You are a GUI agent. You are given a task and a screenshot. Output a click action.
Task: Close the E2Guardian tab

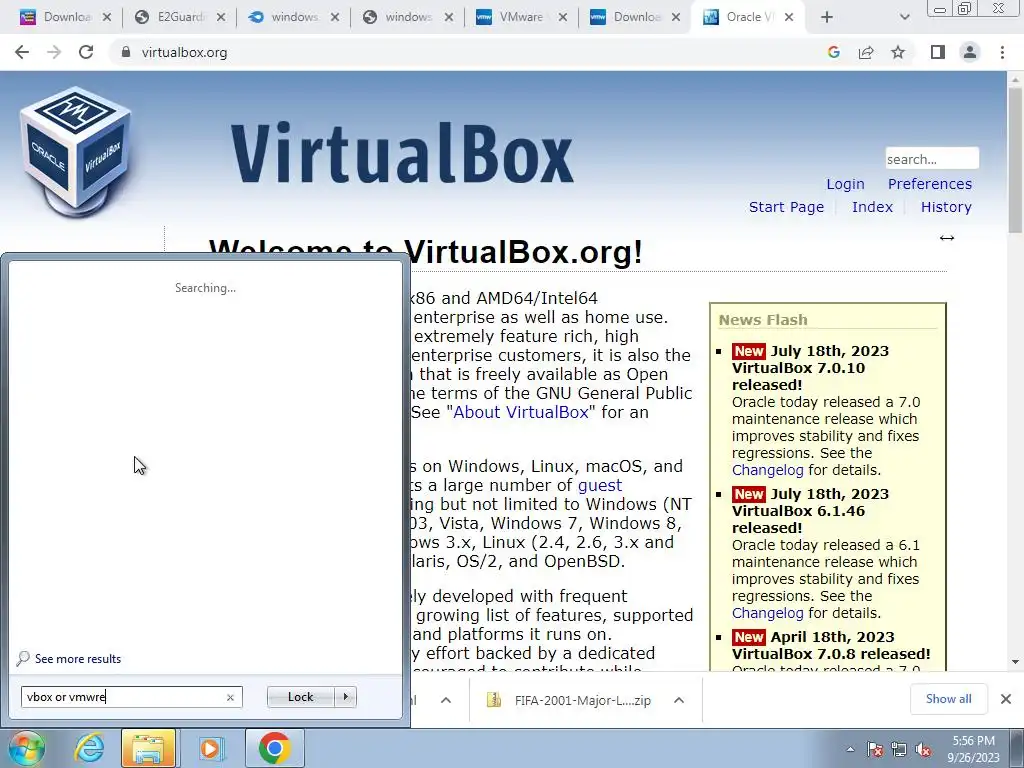(221, 18)
